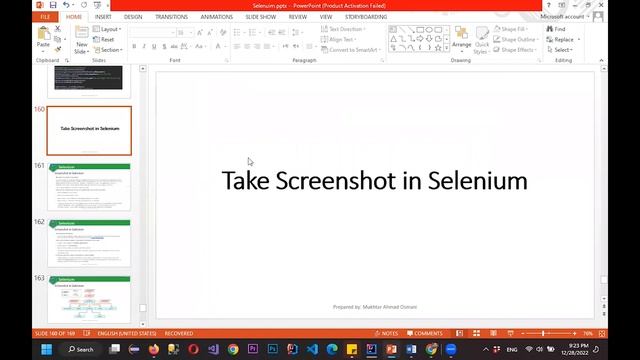Toggle the NOTES pane in status bar
This screenshot has width=640, height=360.
pos(386,333)
